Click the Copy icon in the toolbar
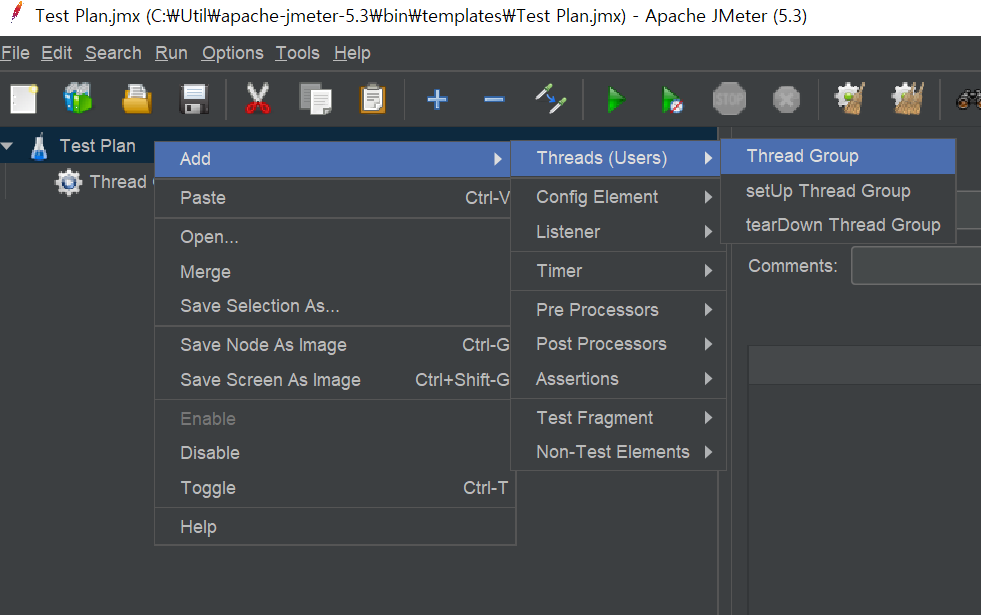This screenshot has height=615, width=981. pos(315,99)
